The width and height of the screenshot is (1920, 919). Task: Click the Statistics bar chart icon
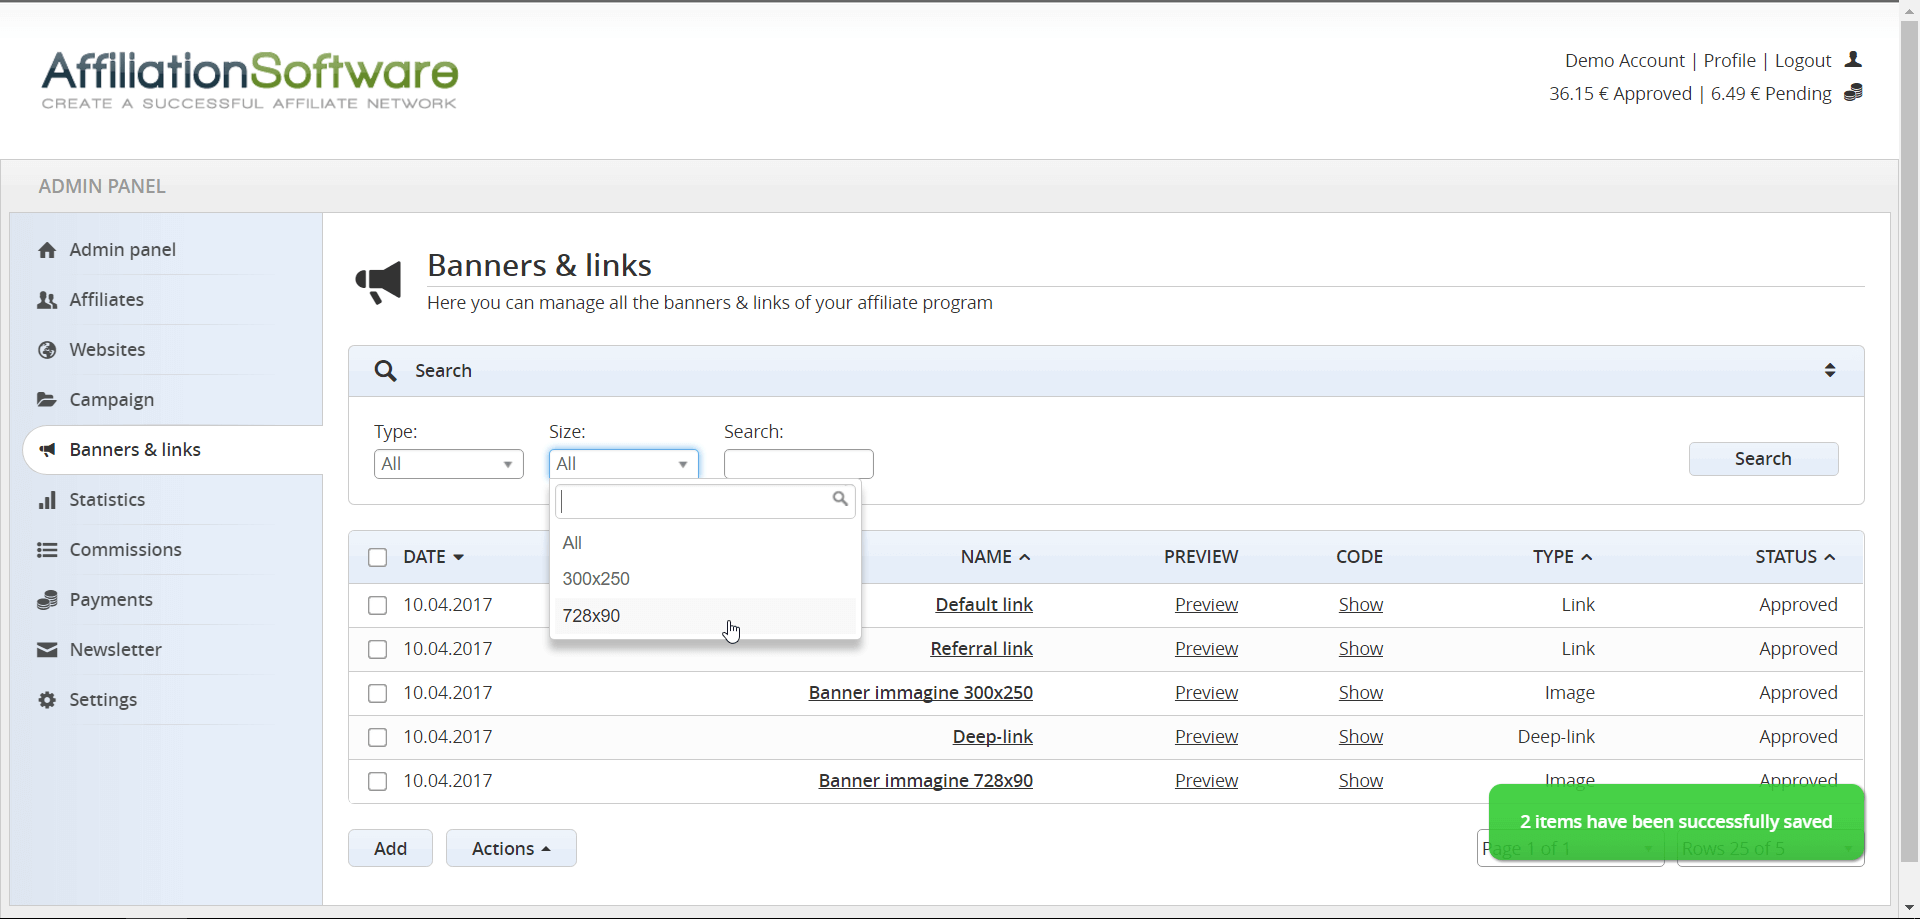(x=47, y=500)
